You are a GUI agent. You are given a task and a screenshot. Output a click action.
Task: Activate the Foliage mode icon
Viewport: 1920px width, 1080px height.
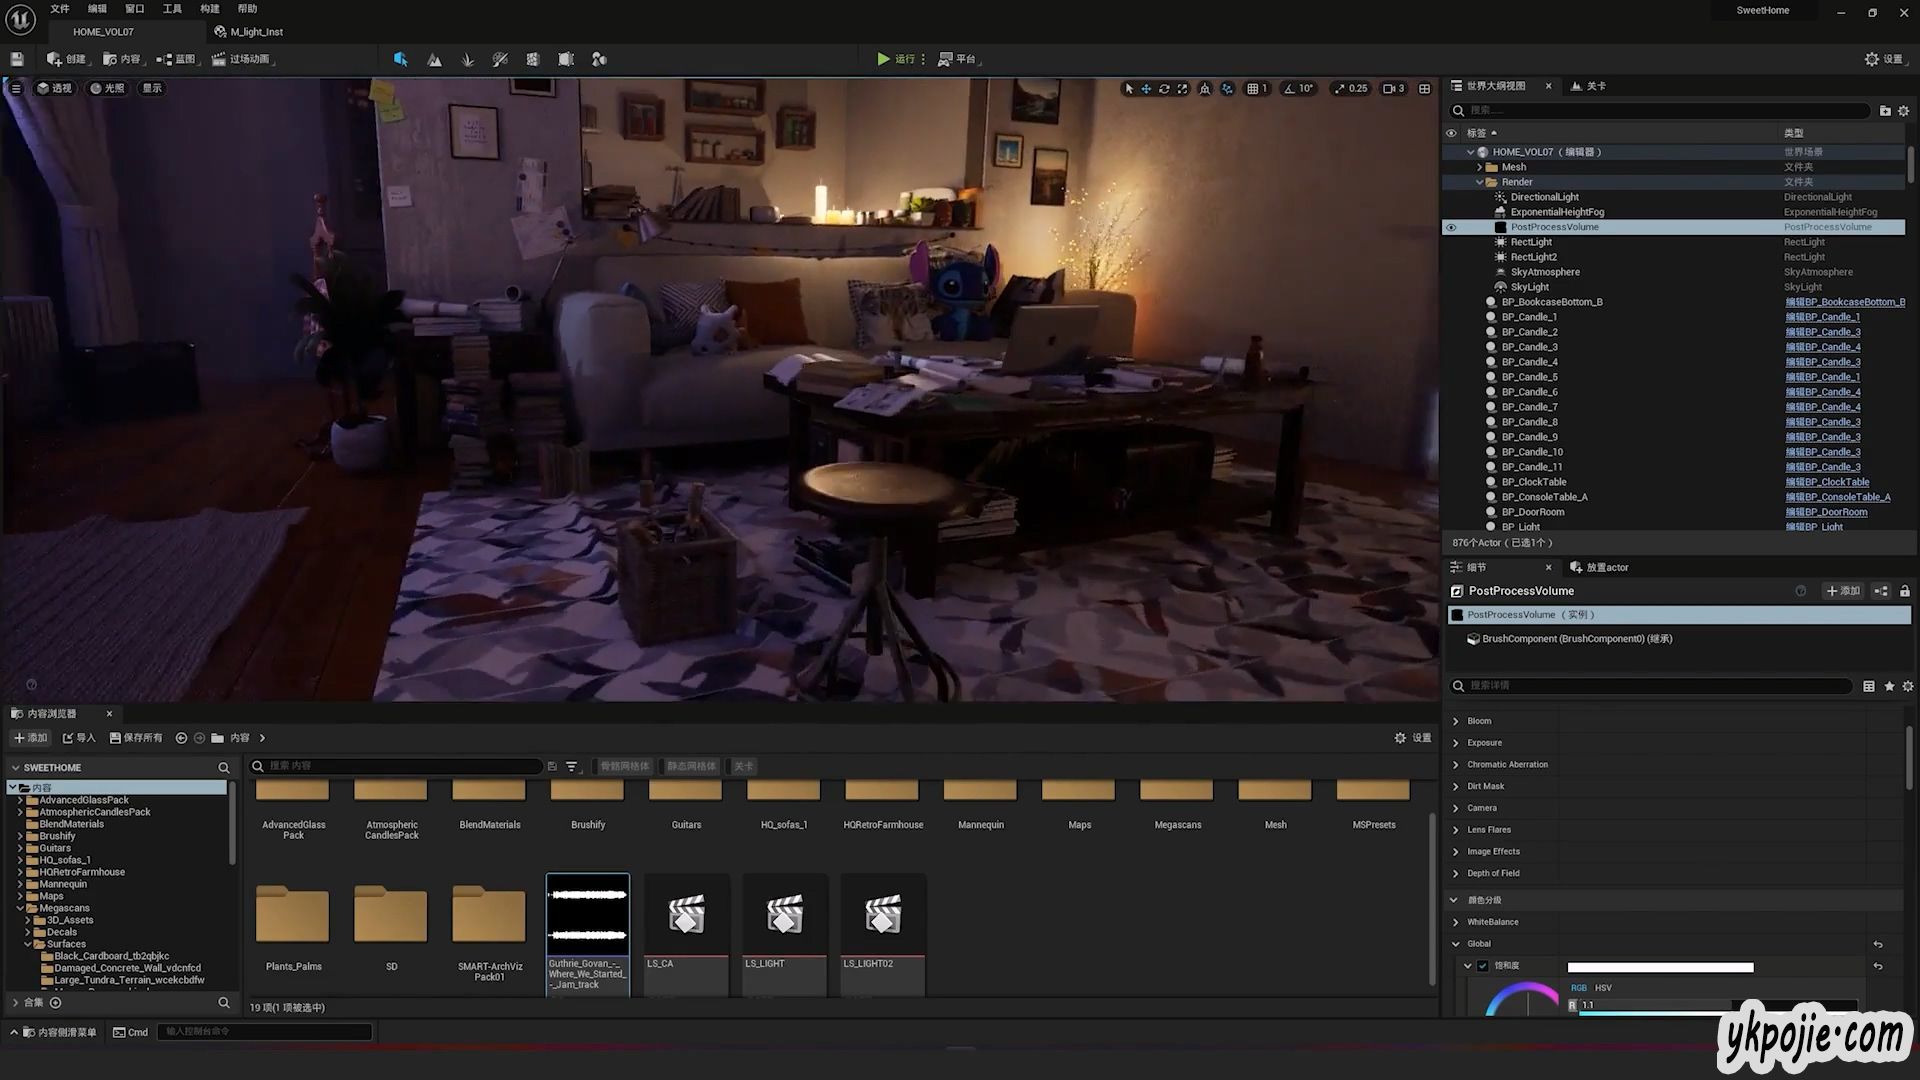(x=467, y=60)
